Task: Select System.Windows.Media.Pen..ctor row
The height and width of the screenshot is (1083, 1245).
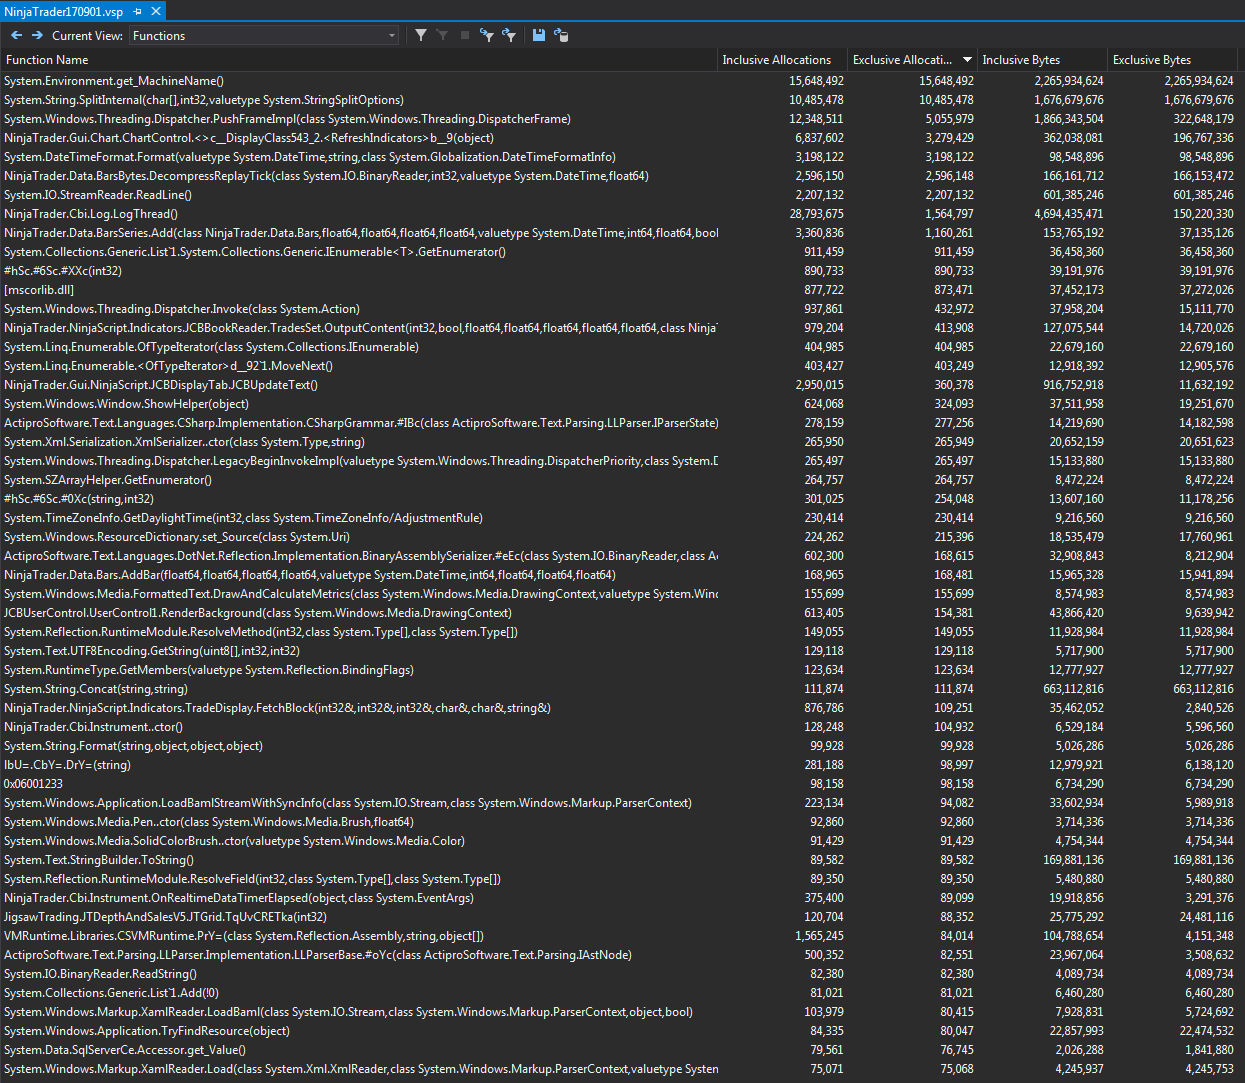Action: tap(620, 822)
